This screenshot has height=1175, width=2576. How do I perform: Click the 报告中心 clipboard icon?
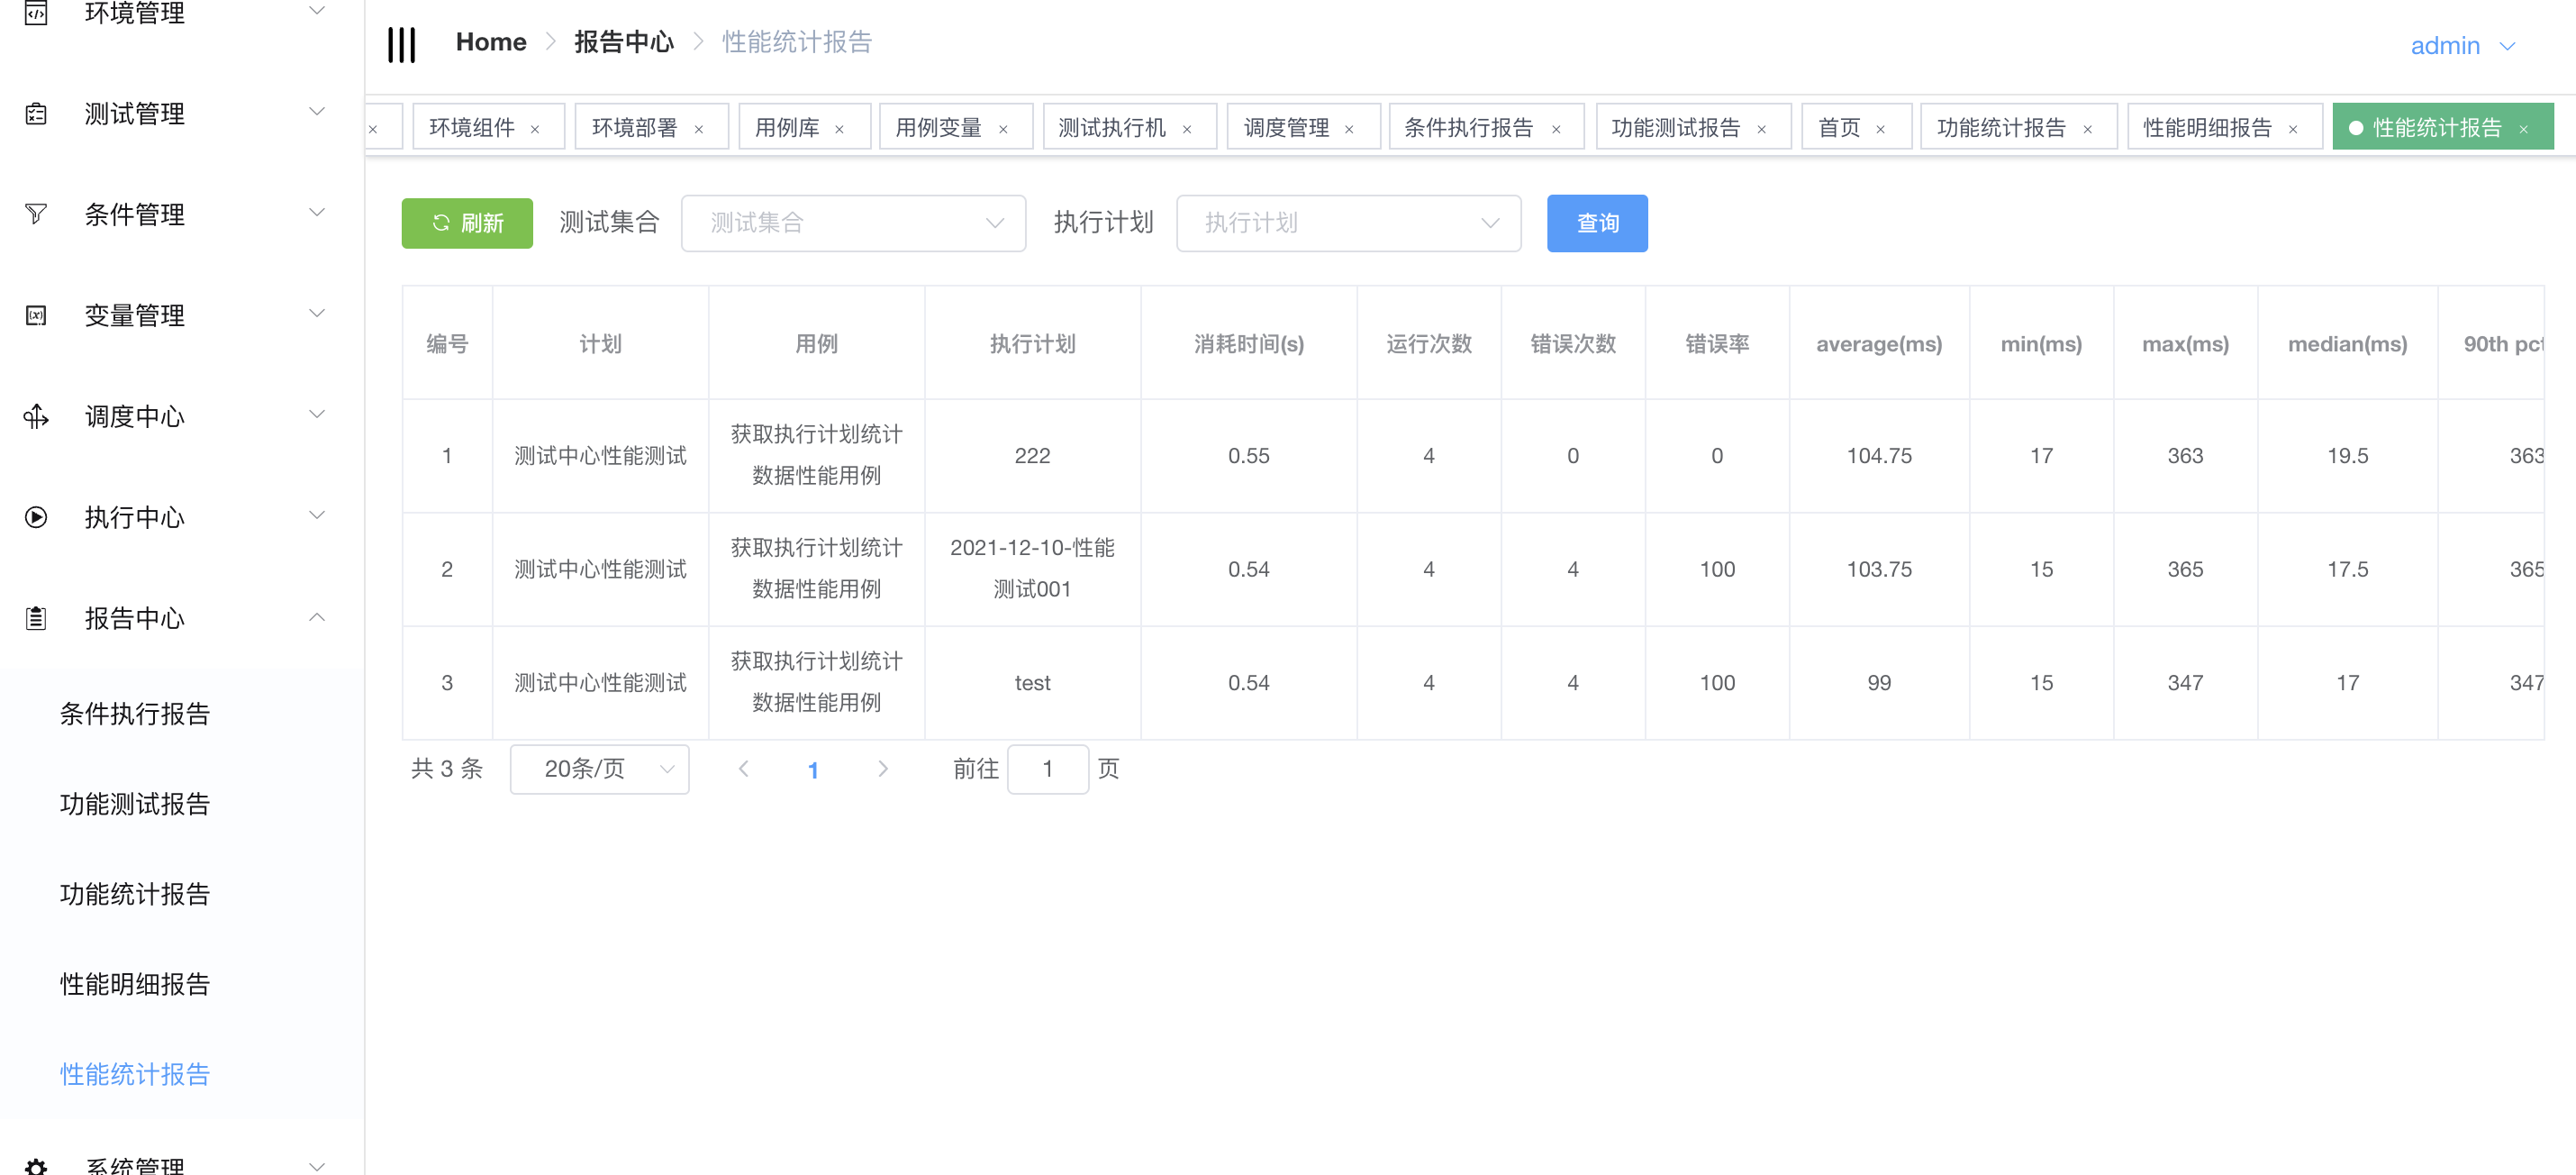click(36, 618)
